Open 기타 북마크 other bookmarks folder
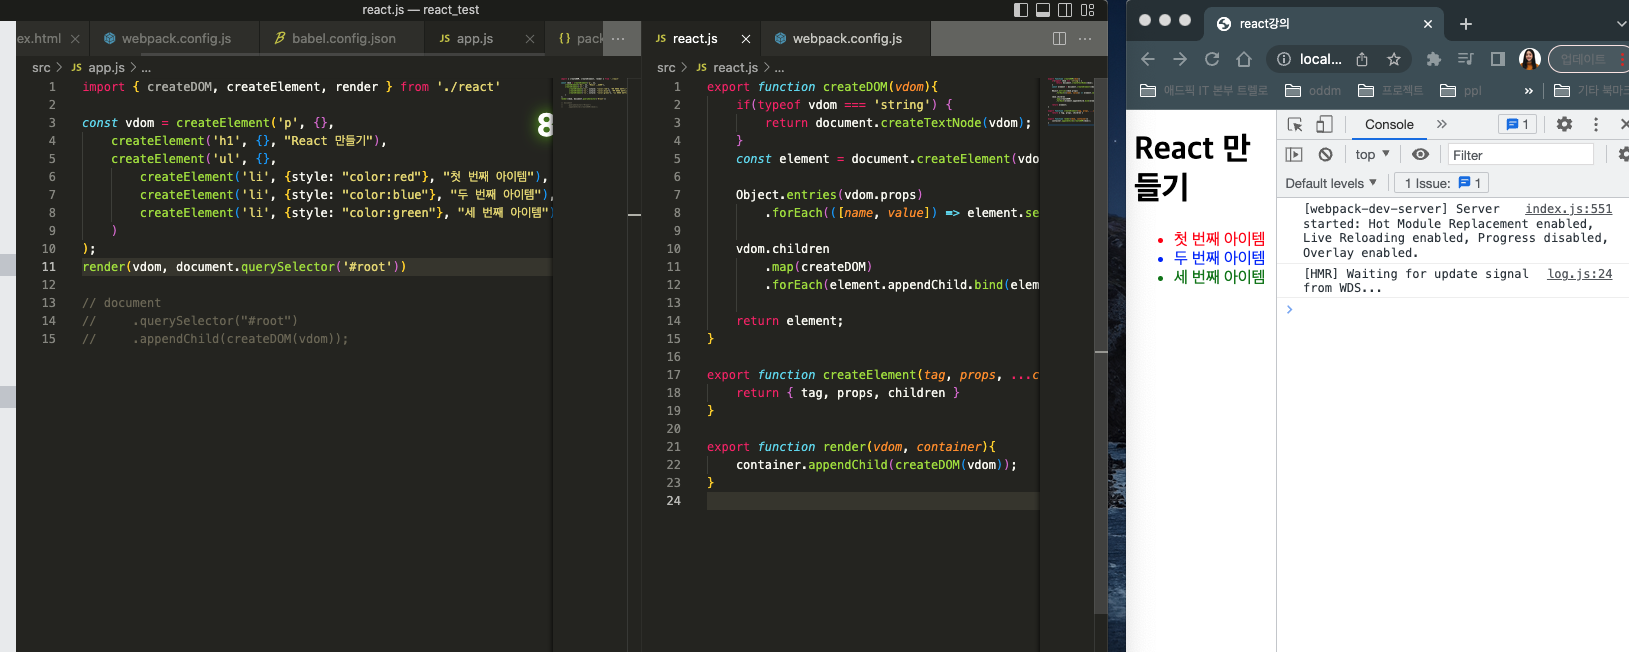The height and width of the screenshot is (652, 1629). (1591, 90)
